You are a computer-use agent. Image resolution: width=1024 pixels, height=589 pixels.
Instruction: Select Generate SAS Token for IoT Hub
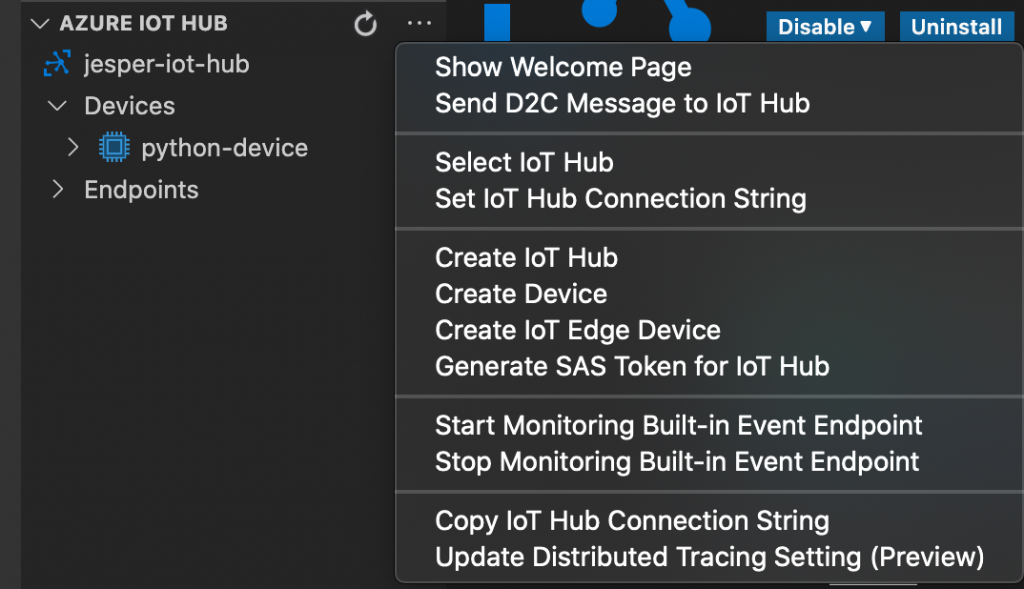point(632,366)
